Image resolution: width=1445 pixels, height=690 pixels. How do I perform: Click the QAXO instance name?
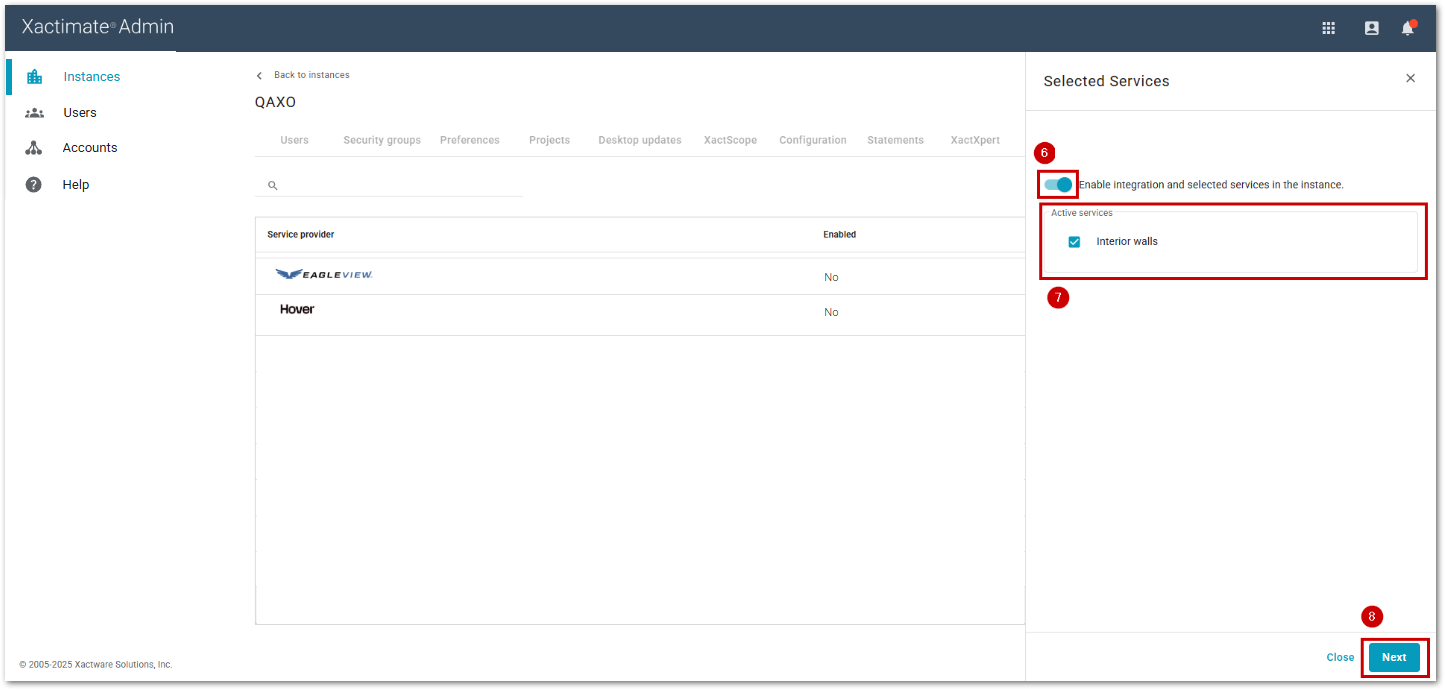pyautogui.click(x=276, y=103)
